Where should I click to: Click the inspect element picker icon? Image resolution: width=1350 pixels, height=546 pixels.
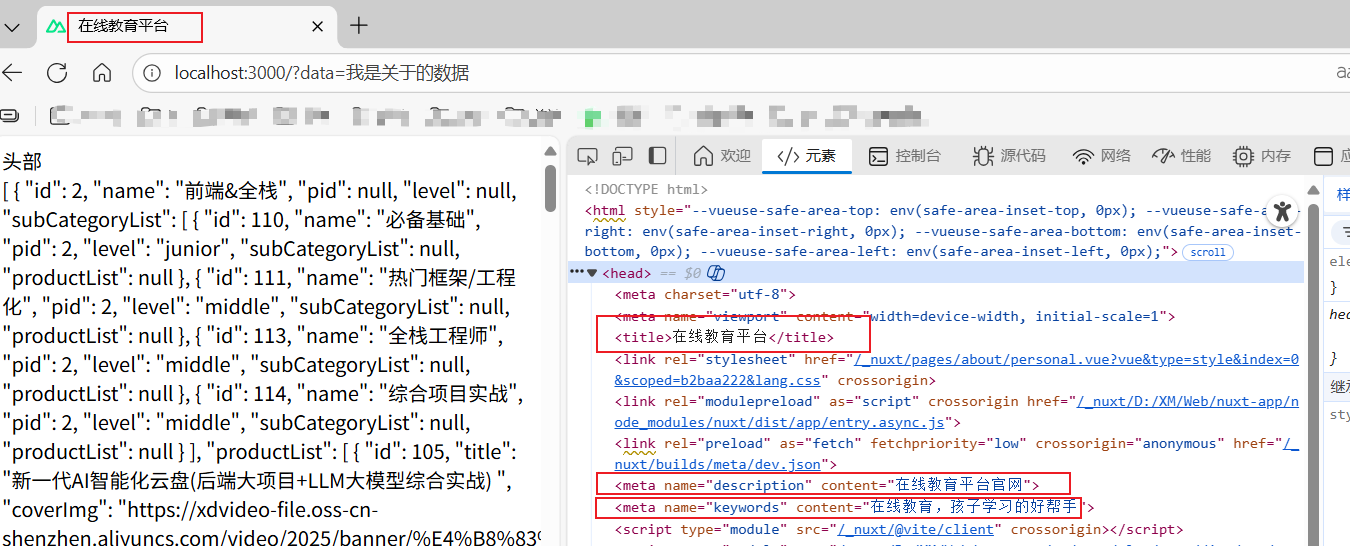coord(588,156)
